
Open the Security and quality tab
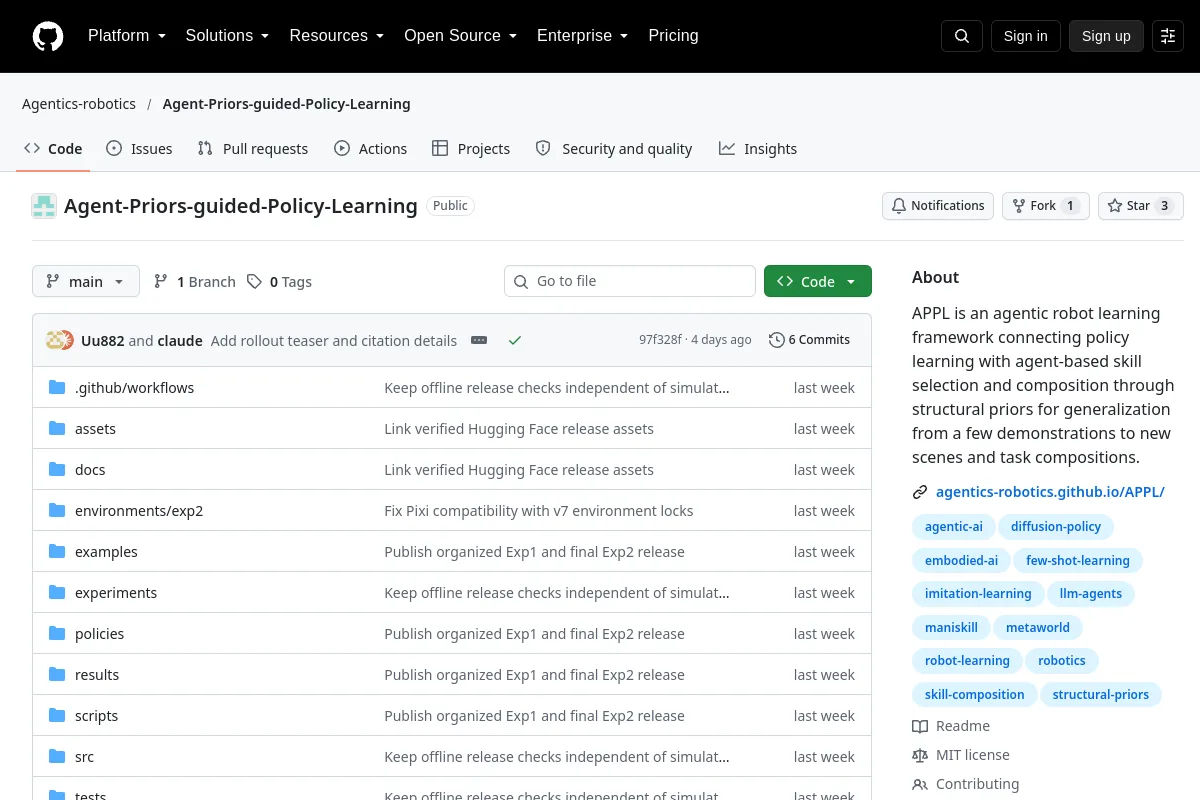(x=614, y=149)
